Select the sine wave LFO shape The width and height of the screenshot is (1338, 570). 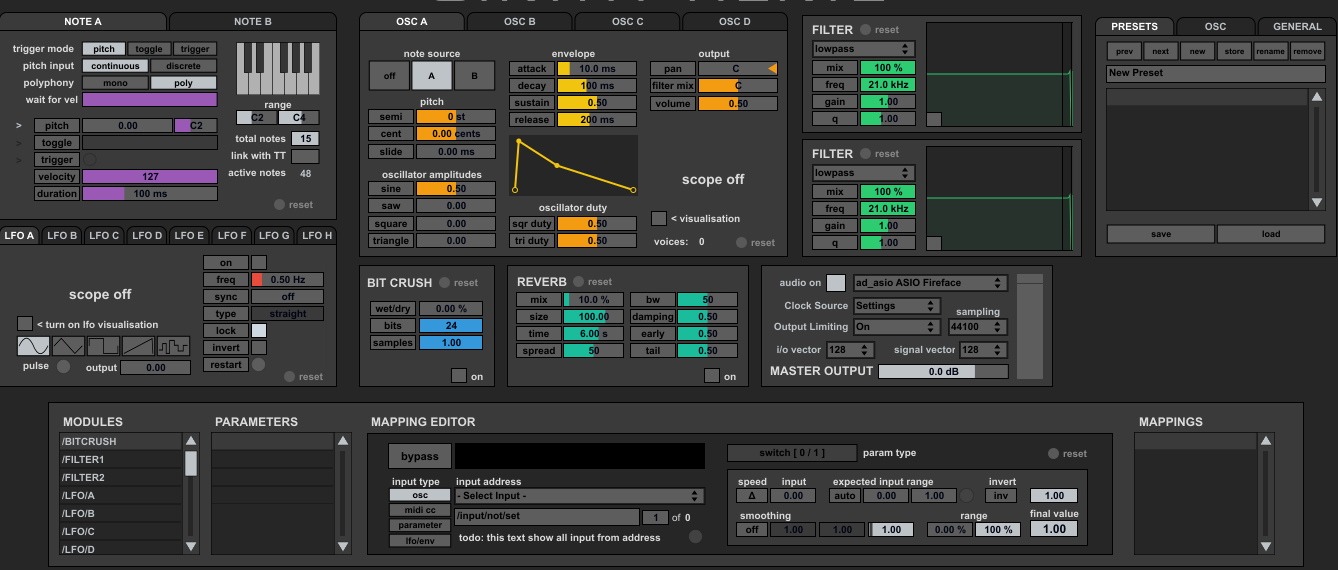[x=34, y=346]
